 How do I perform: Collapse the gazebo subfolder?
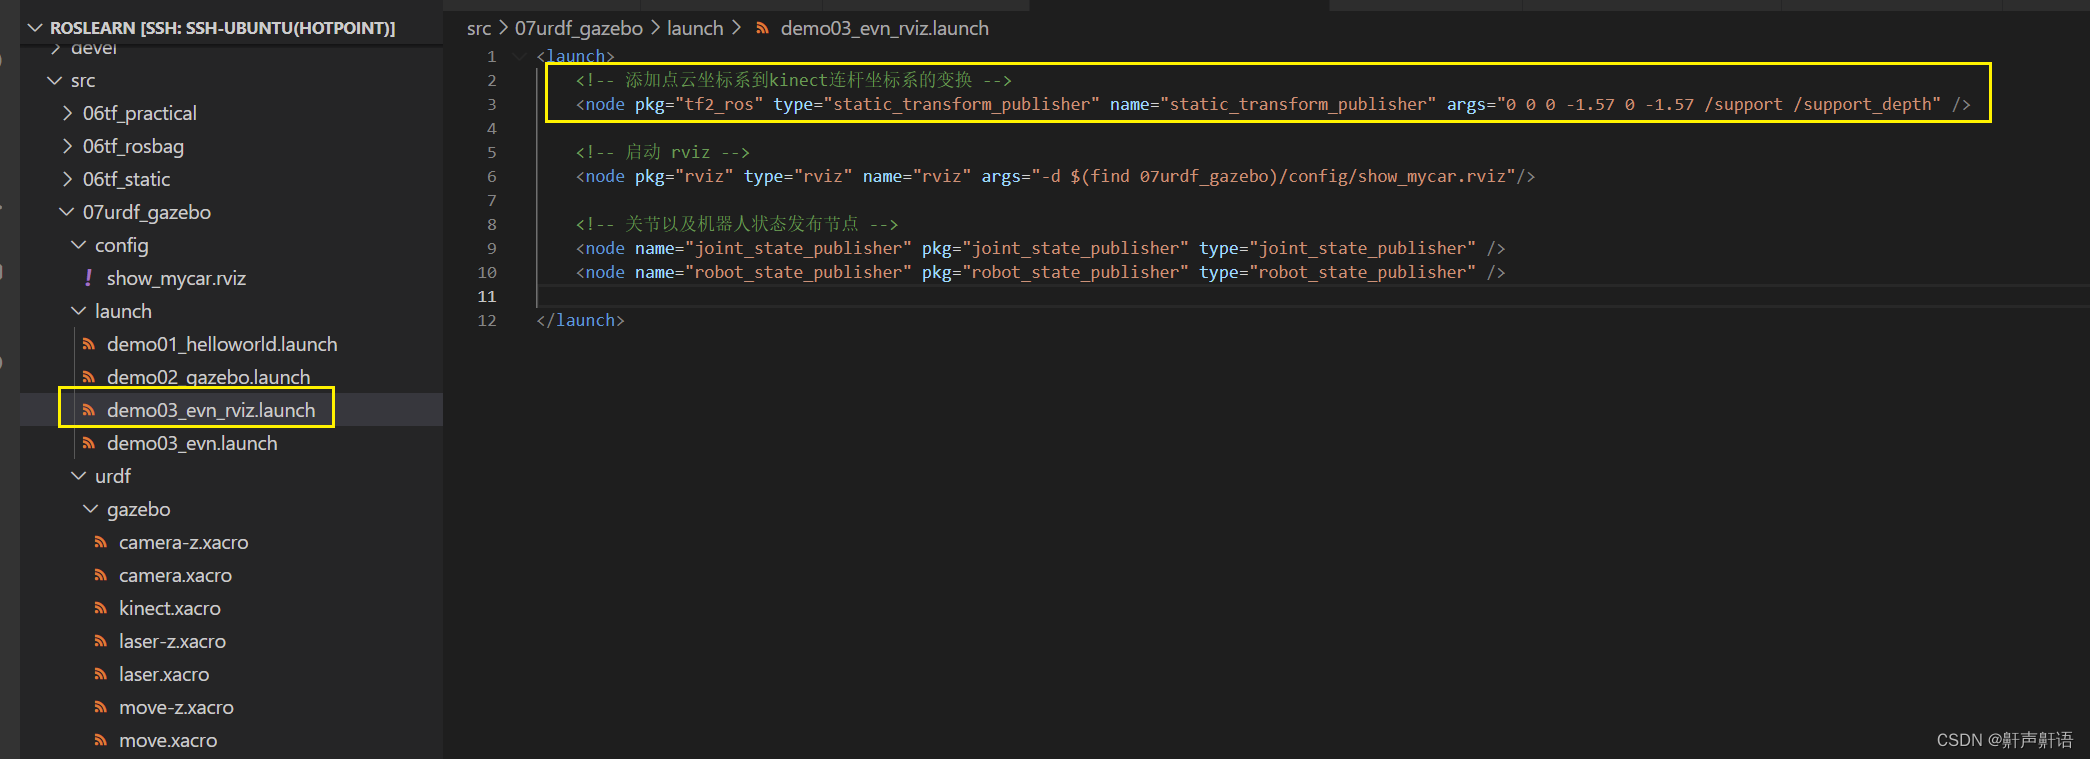click(91, 509)
